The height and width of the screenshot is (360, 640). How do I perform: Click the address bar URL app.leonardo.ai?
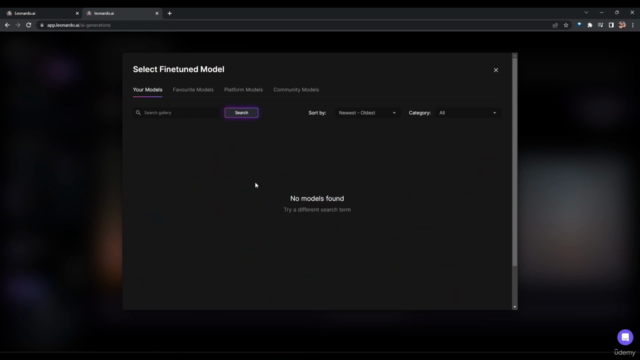point(78,25)
